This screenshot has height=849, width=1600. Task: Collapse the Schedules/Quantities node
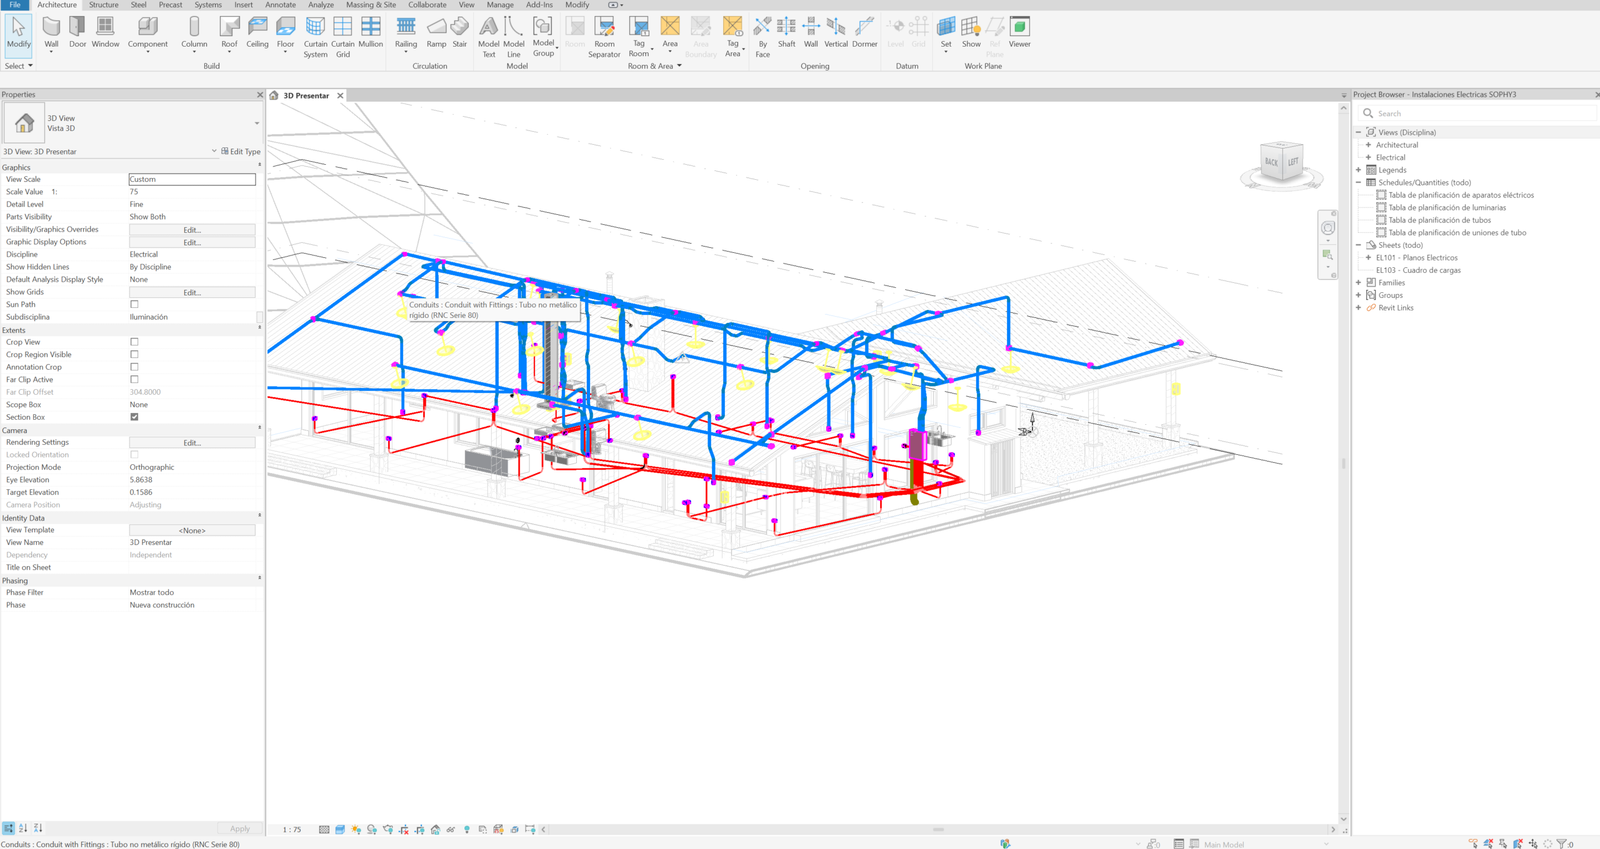tap(1358, 182)
